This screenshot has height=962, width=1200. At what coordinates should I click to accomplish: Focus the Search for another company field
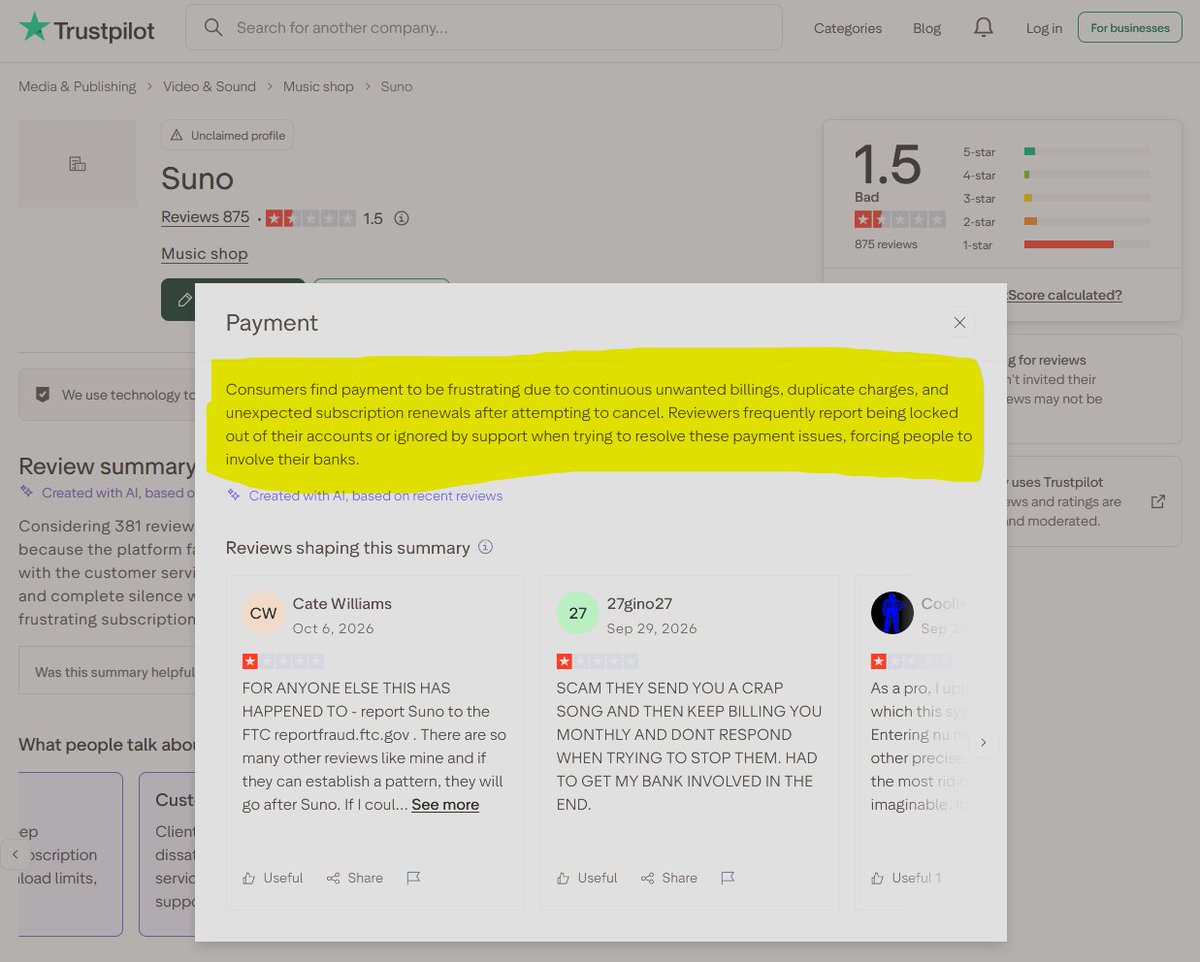click(484, 27)
